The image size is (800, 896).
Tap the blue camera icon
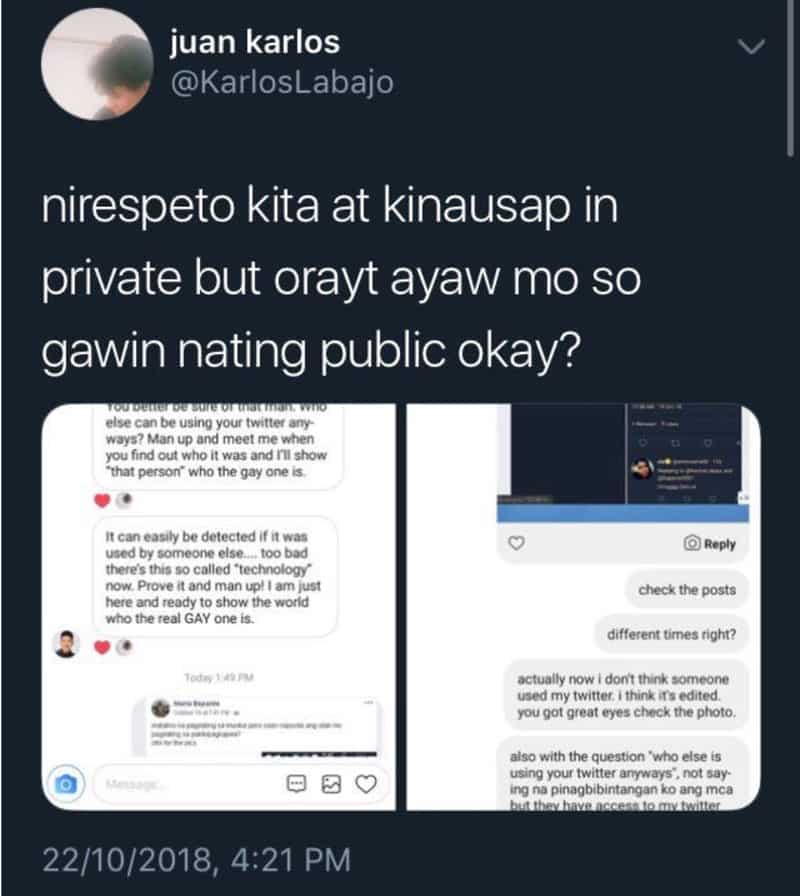66,783
